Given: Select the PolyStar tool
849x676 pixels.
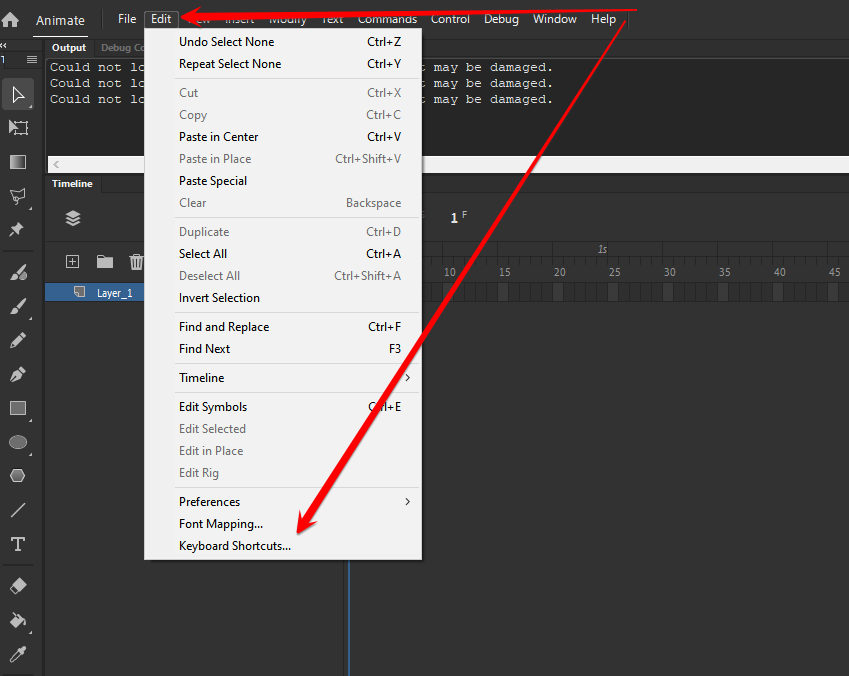Looking at the screenshot, I should point(18,476).
